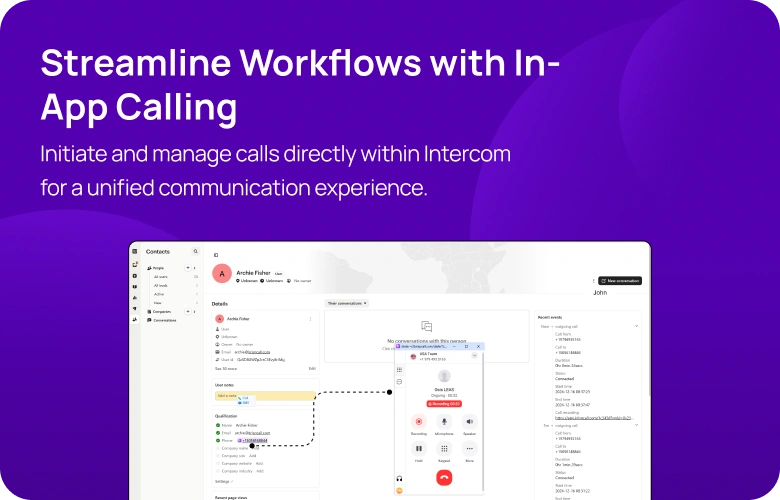The width and height of the screenshot is (780, 500).
Task: Click the email link in the Details card
Action: pos(252,352)
